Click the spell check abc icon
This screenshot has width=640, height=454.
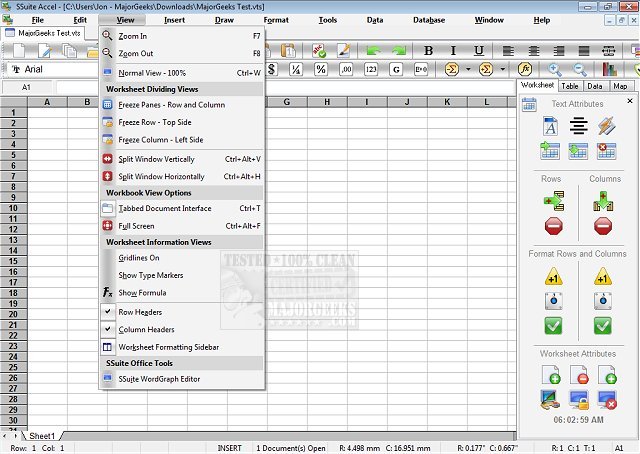319,51
